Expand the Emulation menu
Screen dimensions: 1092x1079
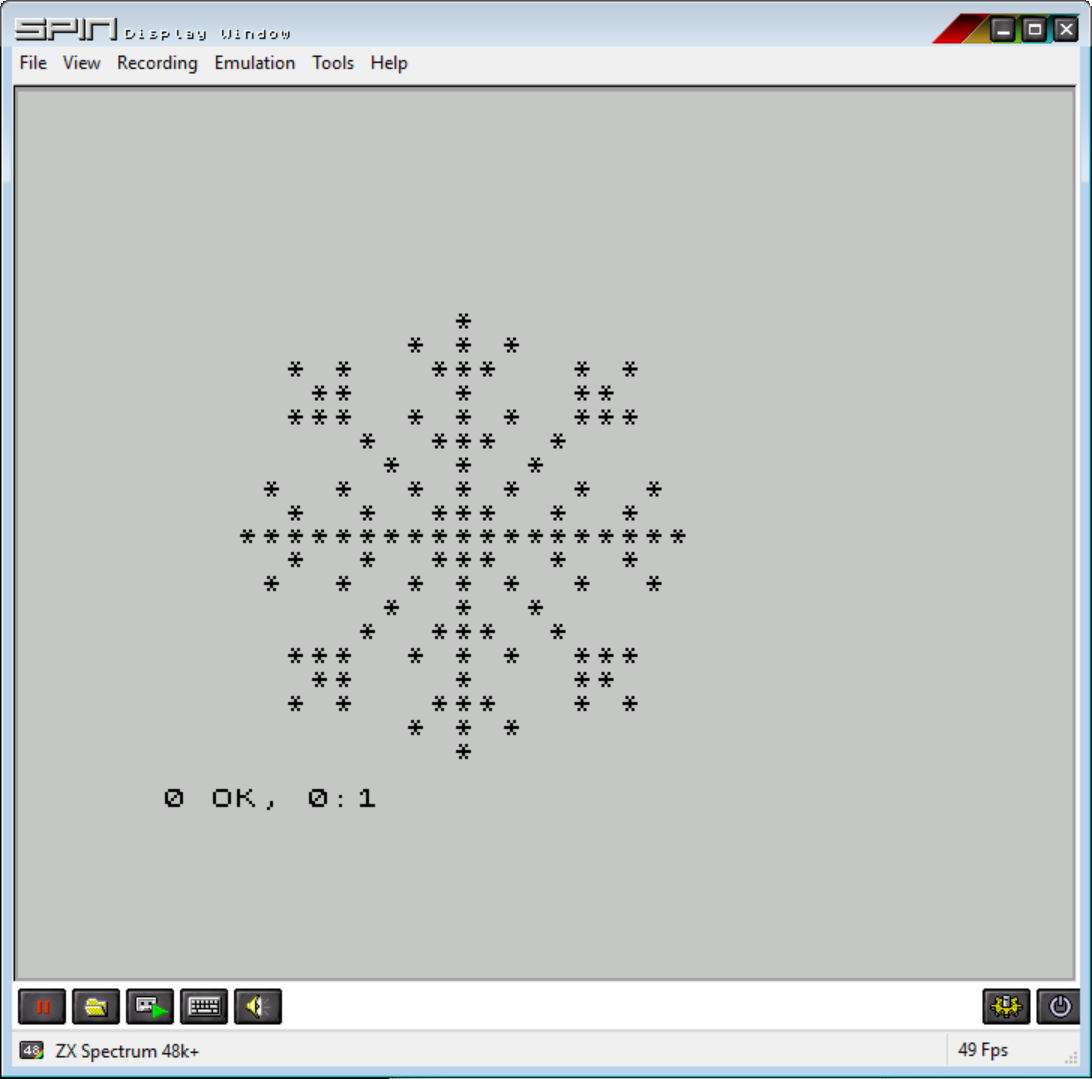pos(255,63)
